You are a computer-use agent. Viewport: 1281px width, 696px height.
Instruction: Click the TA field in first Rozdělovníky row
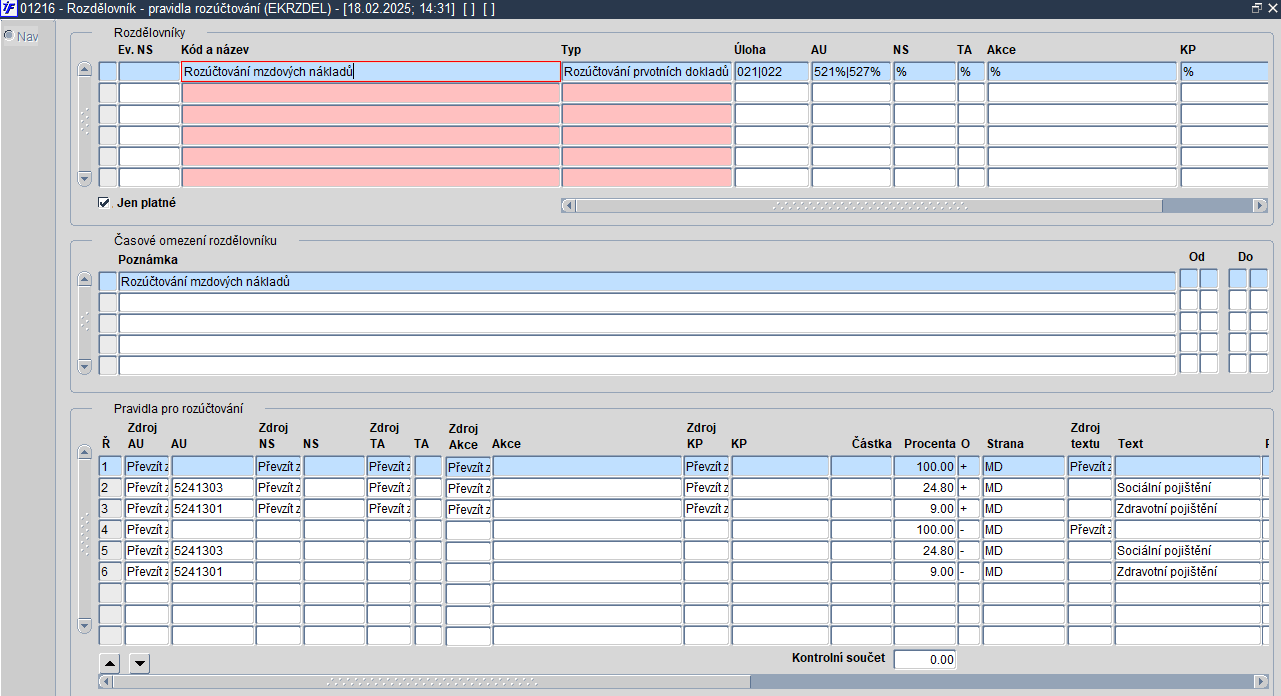click(971, 72)
